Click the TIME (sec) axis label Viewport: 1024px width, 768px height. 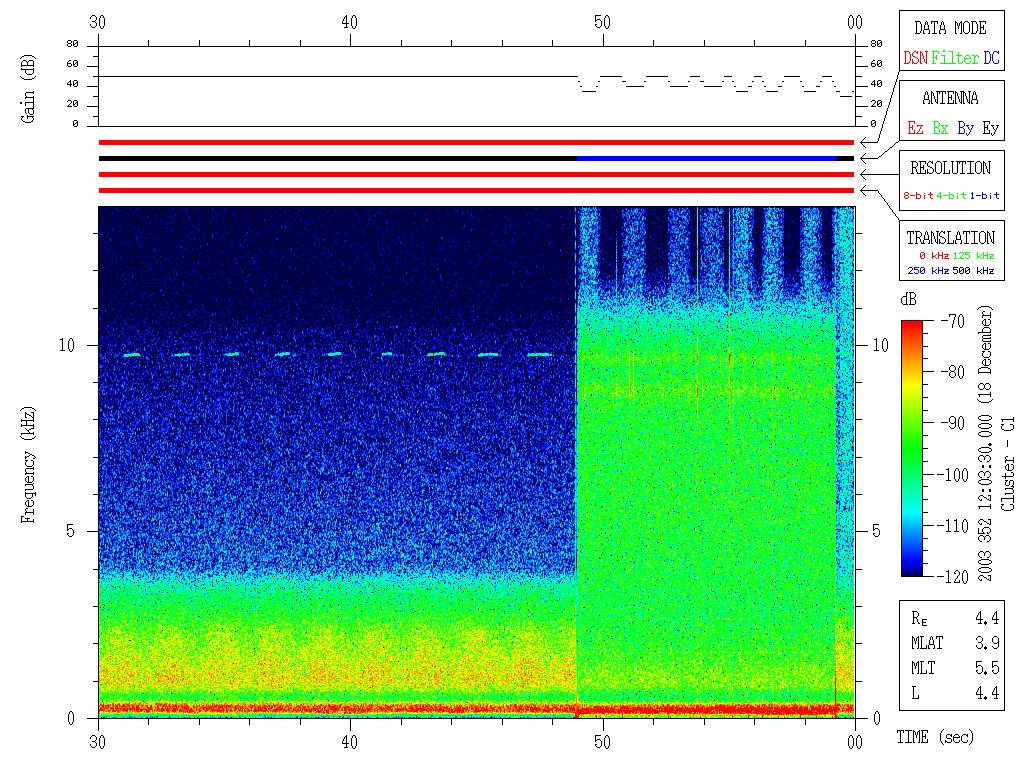point(934,738)
